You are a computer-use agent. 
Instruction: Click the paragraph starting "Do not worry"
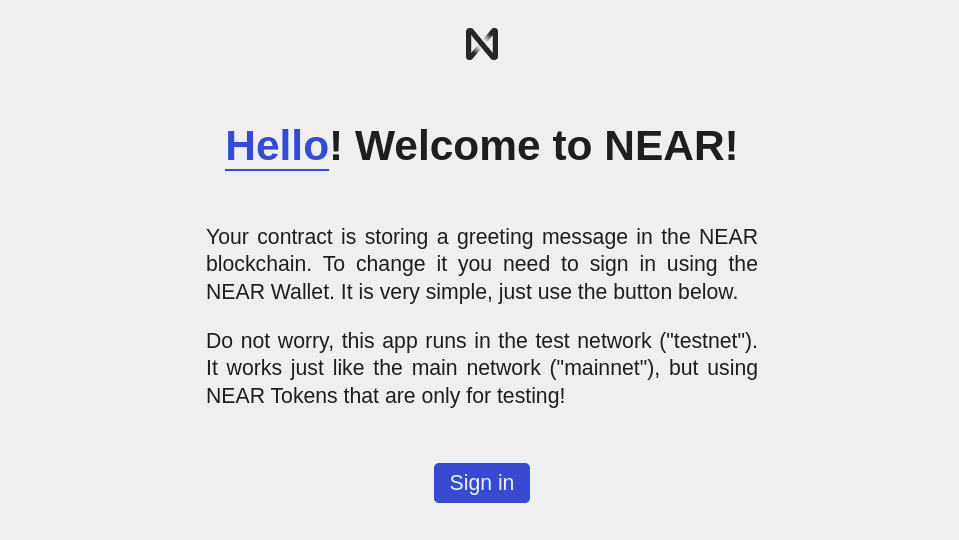(482, 368)
